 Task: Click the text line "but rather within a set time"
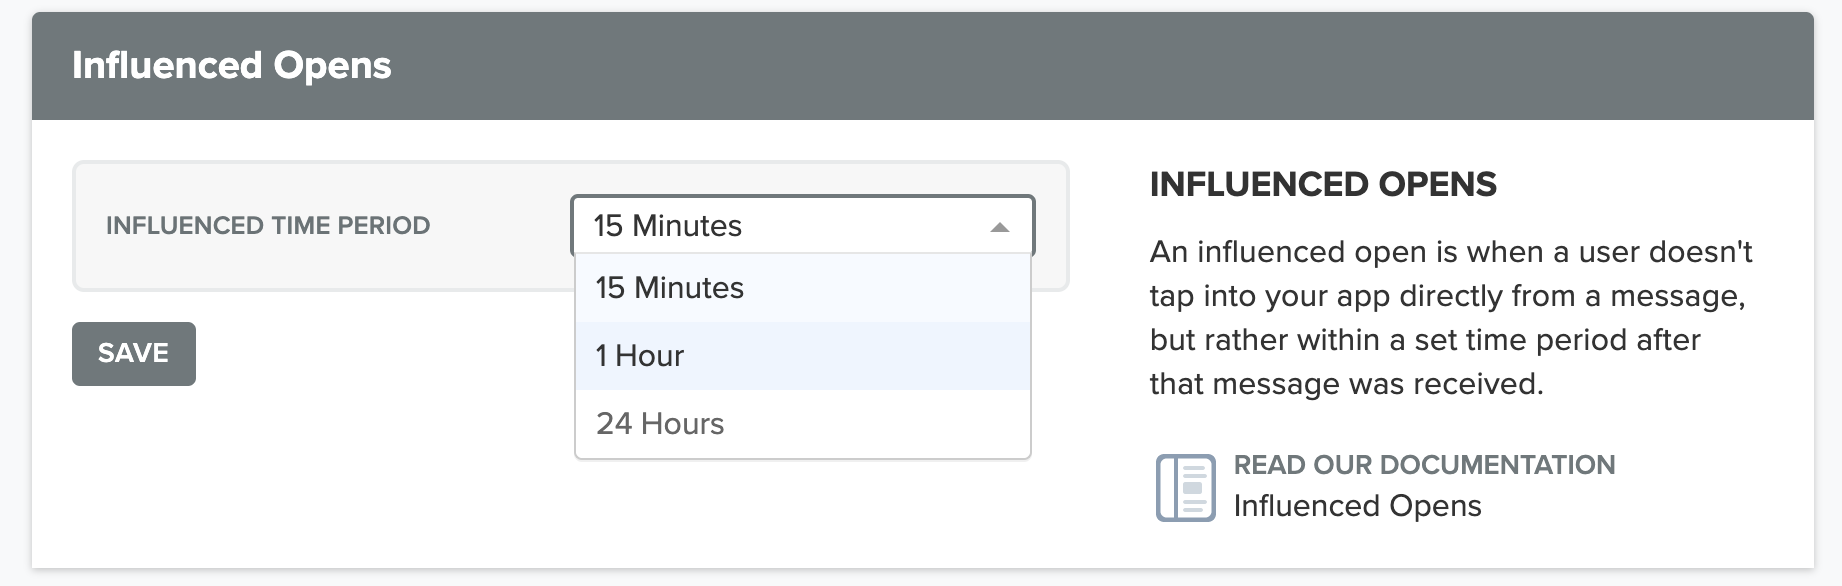tap(1425, 340)
